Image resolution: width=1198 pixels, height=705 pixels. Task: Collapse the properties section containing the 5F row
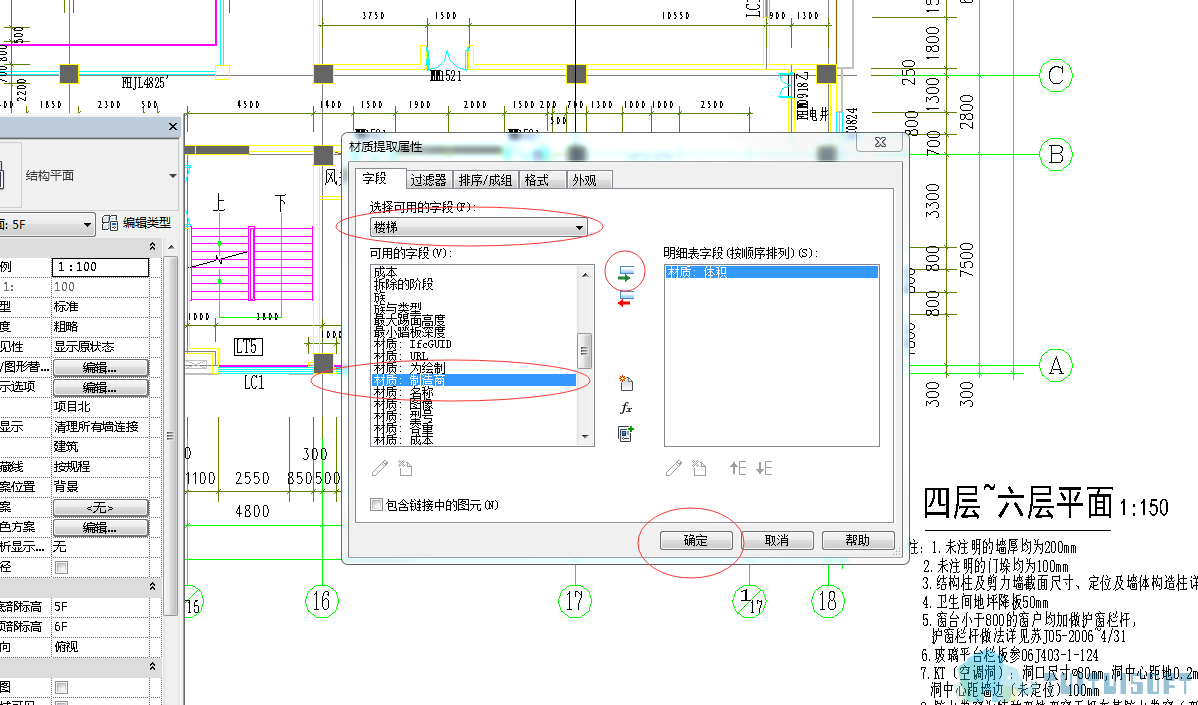[x=153, y=587]
